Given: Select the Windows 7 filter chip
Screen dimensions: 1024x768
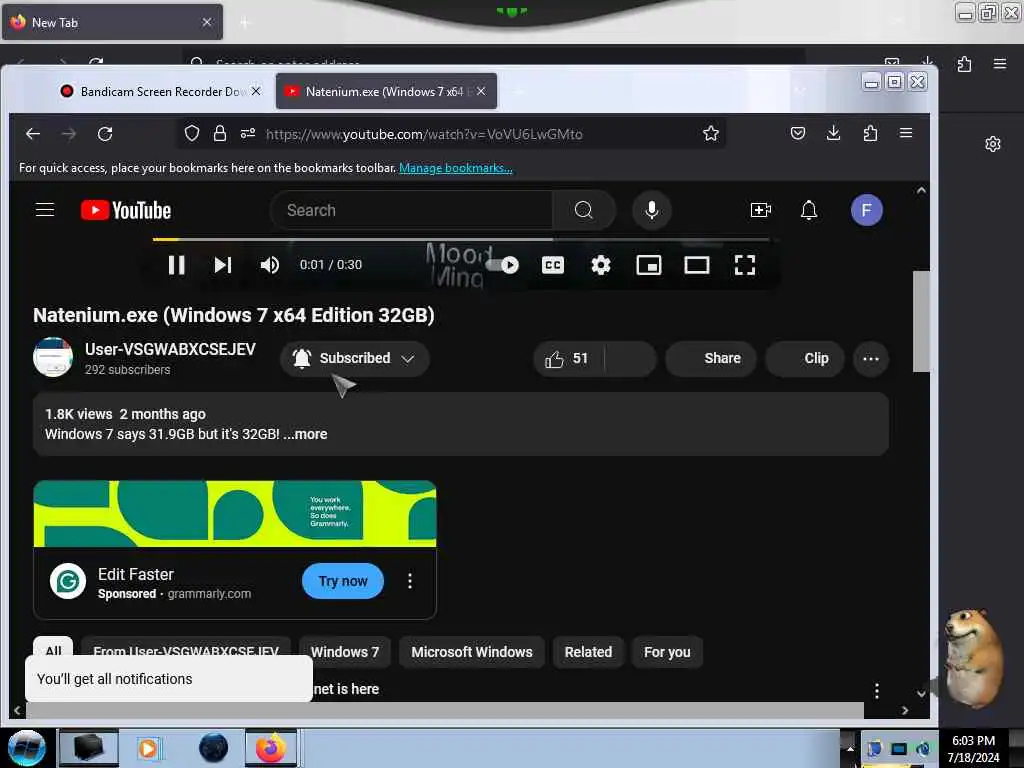Looking at the screenshot, I should point(345,652).
